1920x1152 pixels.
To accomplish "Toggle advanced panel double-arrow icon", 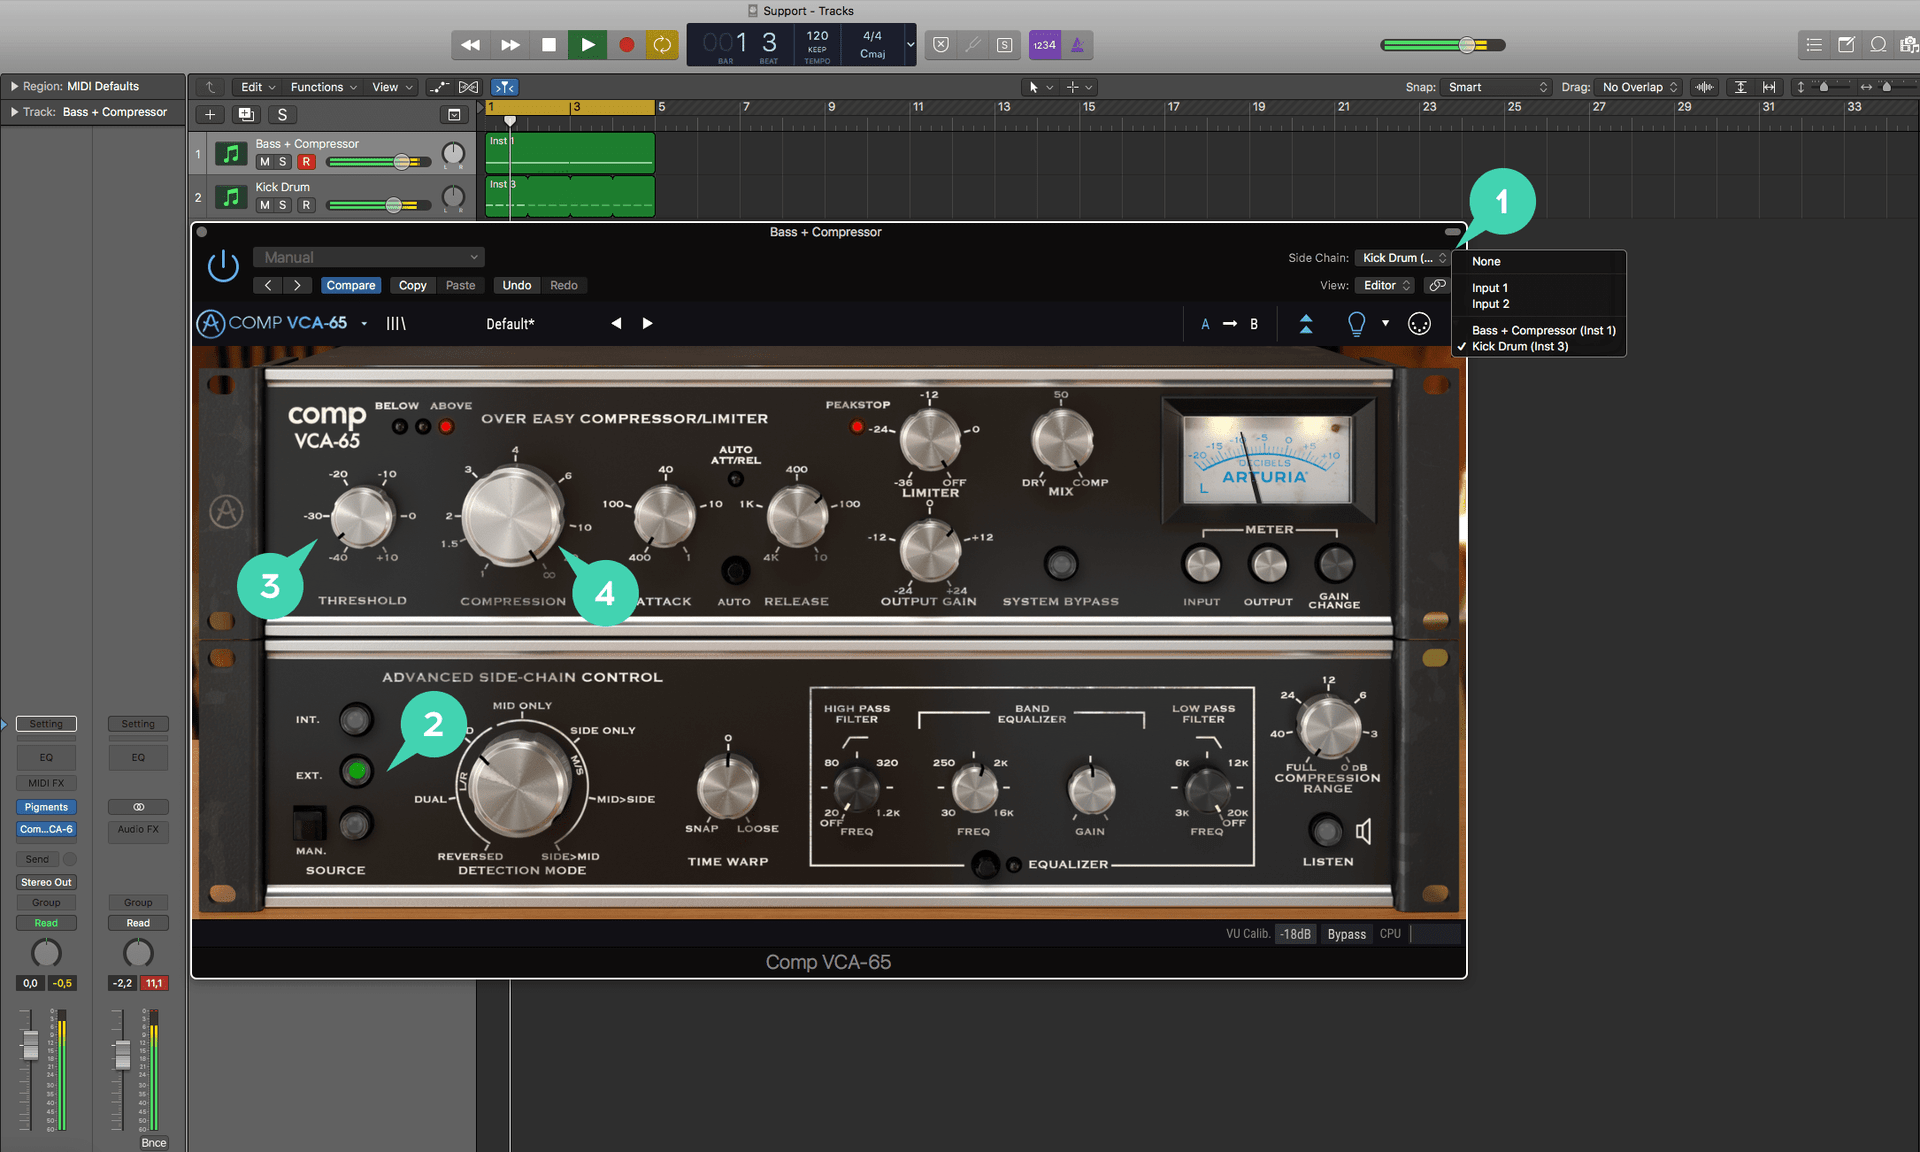I will pos(1306,324).
